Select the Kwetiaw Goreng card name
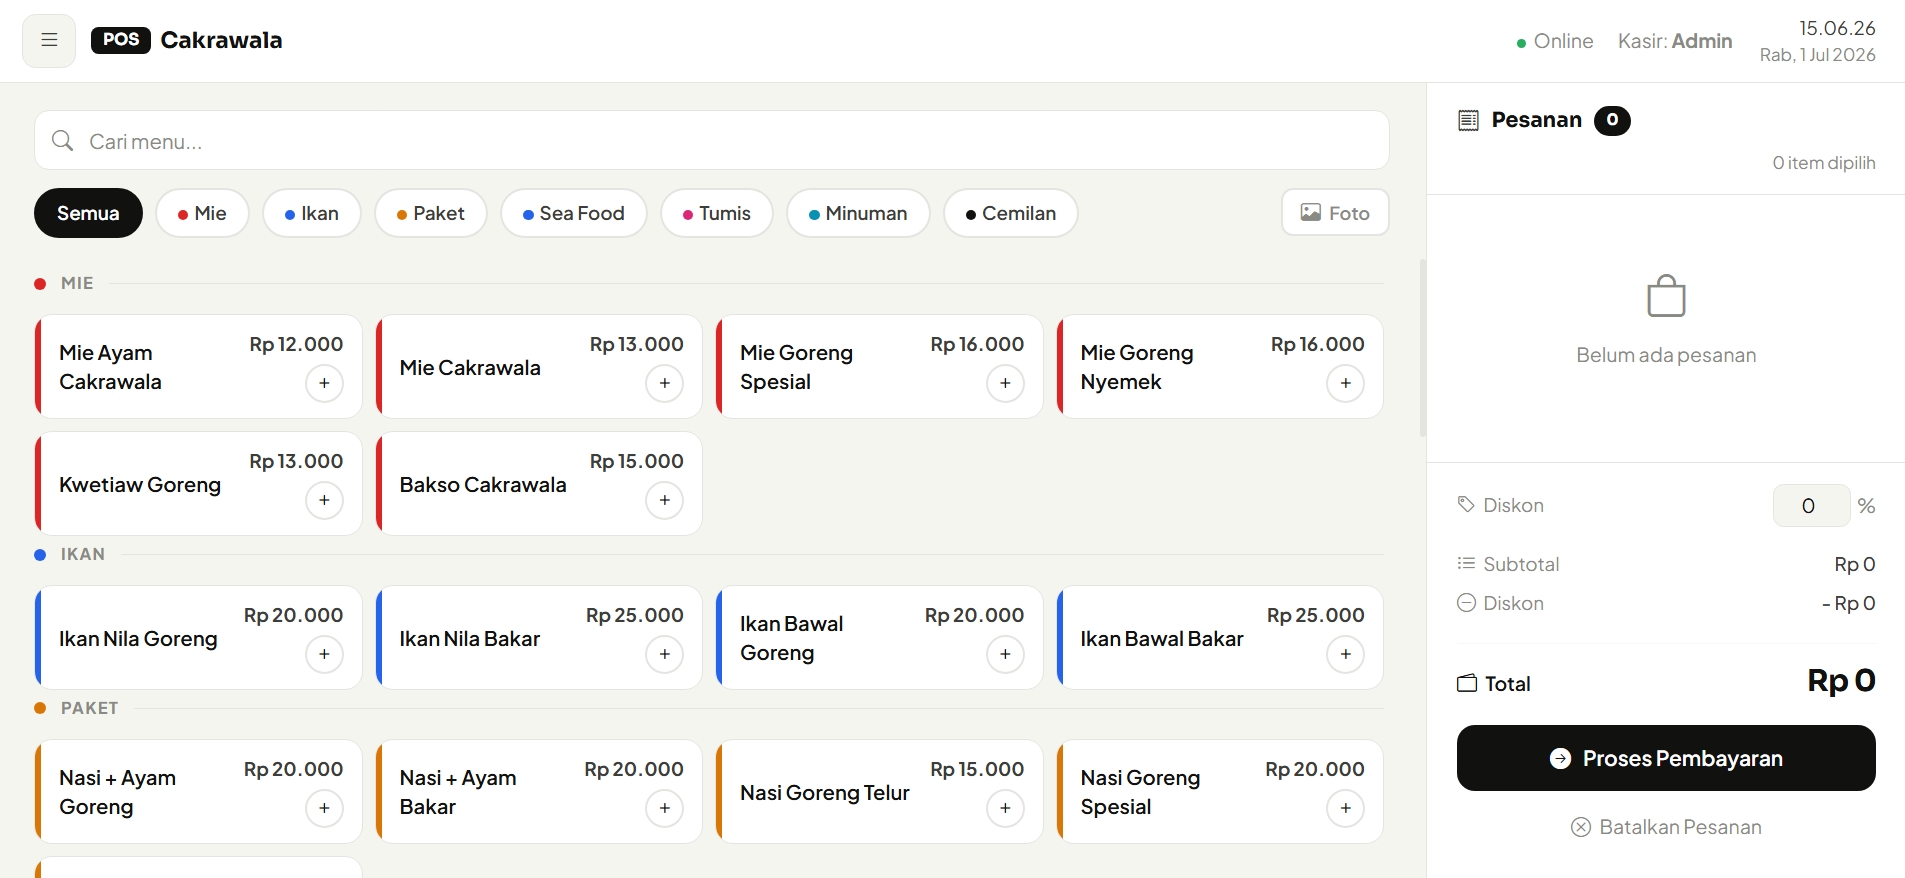Screen dimensions: 1905x878 click(140, 485)
